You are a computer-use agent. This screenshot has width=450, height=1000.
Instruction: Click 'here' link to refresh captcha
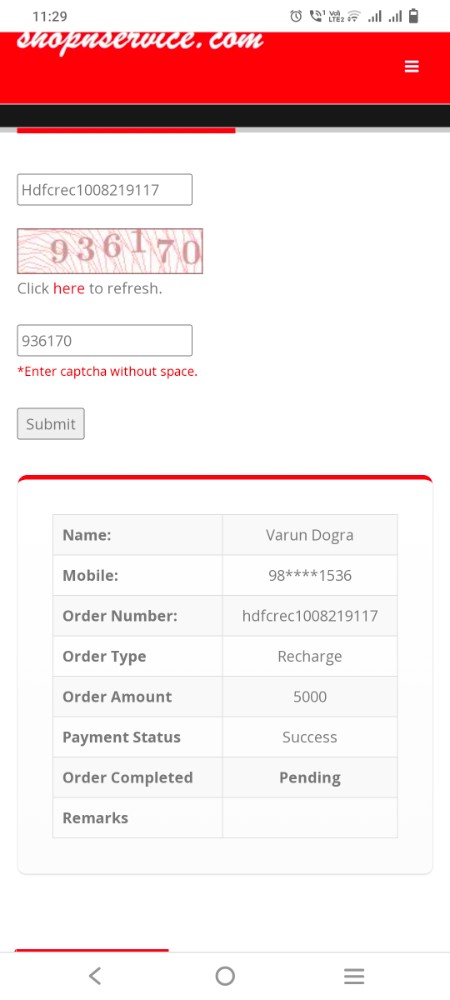point(69,288)
